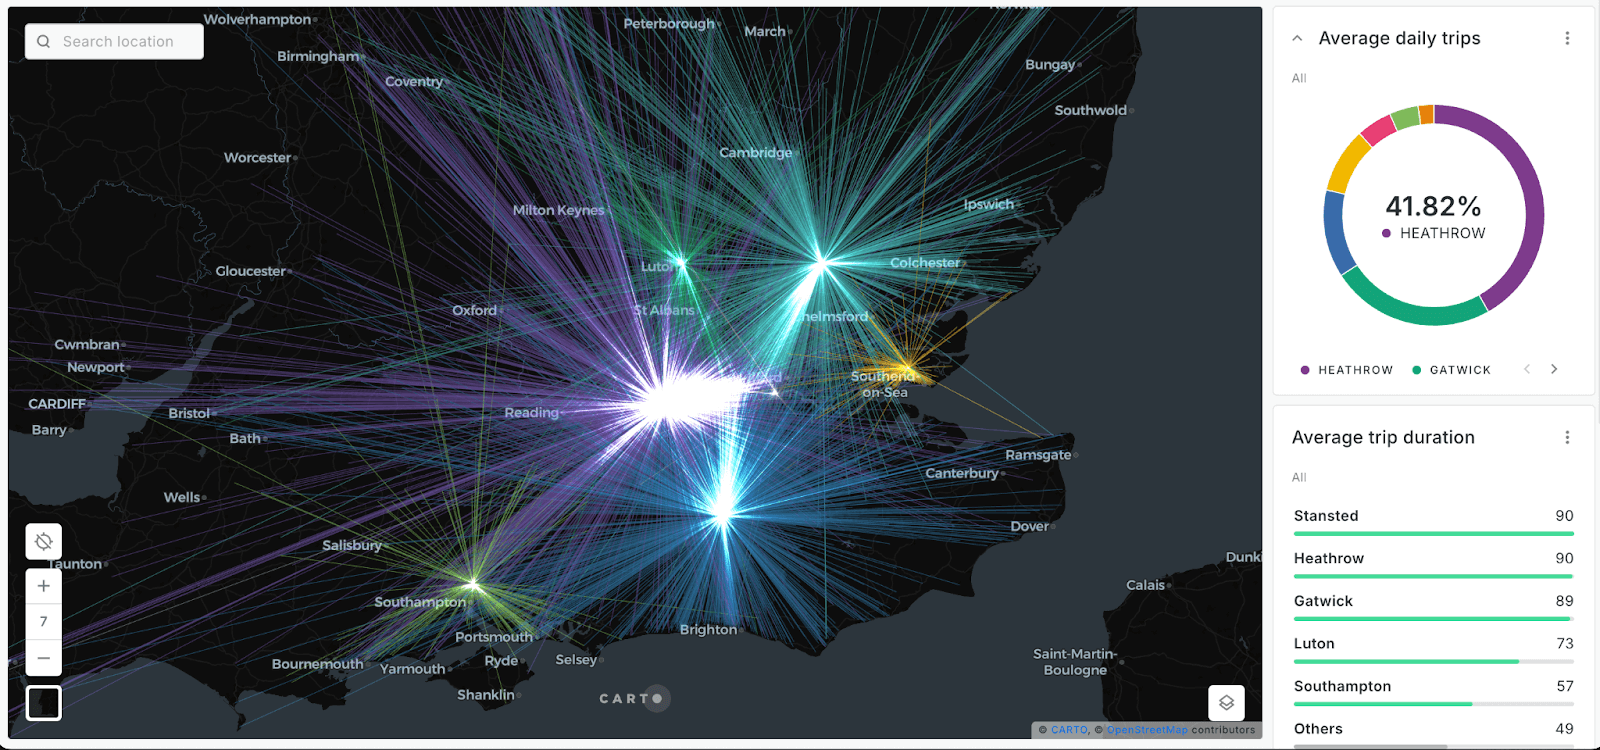Viewport: 1600px width, 750px height.
Task: Click the Brighton map label
Action: tap(708, 629)
